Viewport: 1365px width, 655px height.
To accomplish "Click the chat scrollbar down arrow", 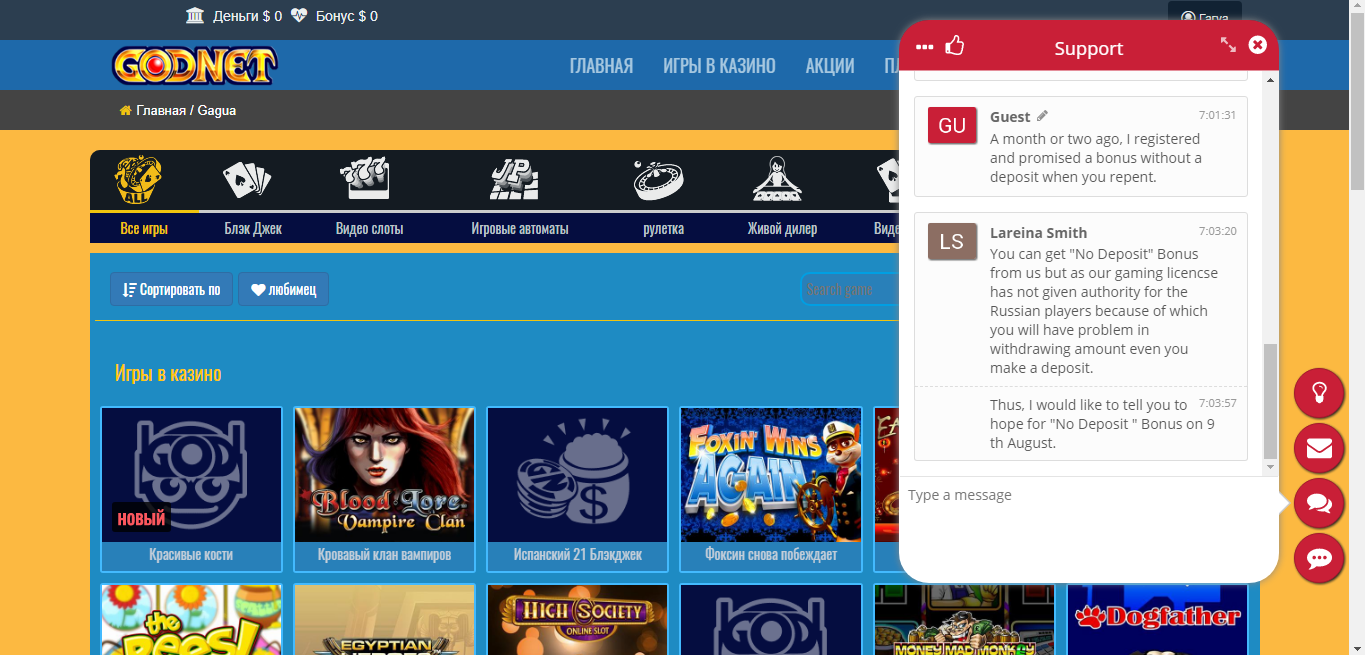I will pyautogui.click(x=1270, y=467).
